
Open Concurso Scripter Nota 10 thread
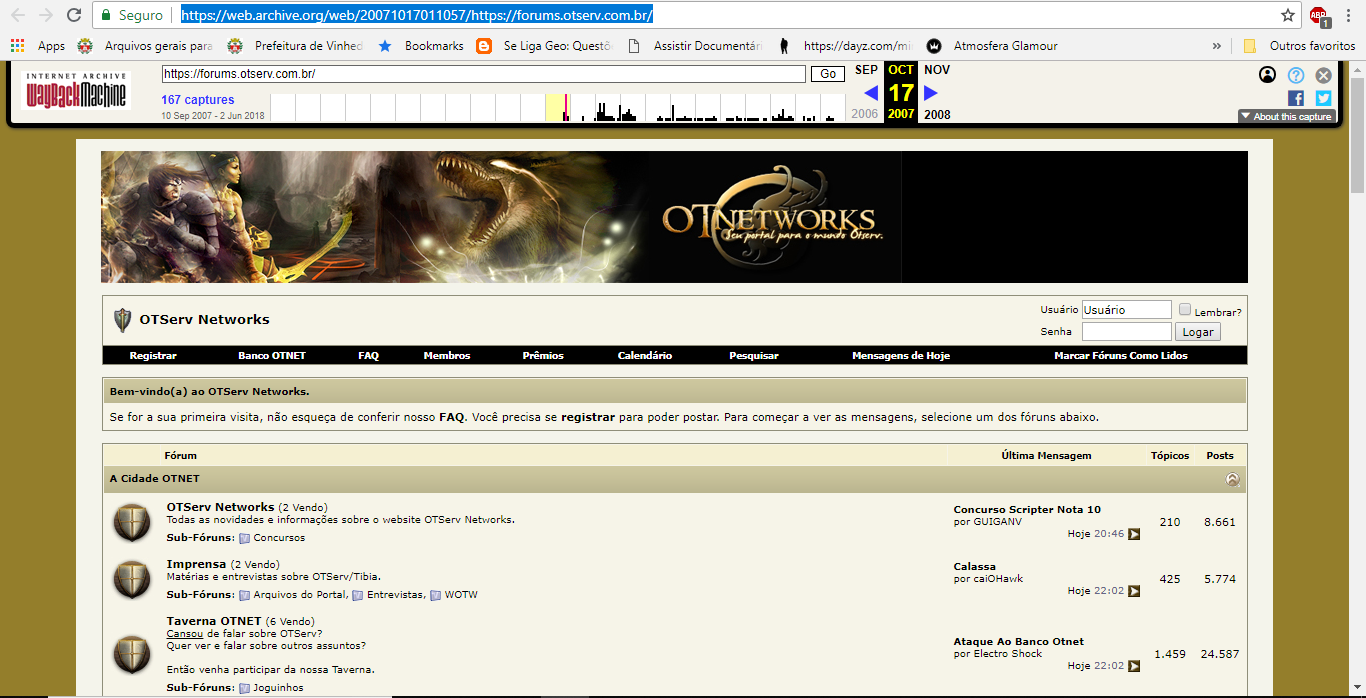pos(1027,510)
